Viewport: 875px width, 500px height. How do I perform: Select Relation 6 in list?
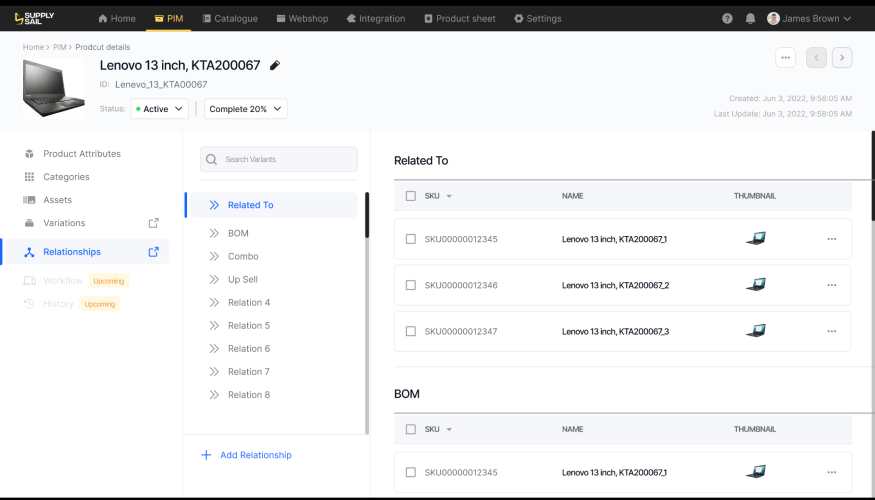tap(249, 349)
